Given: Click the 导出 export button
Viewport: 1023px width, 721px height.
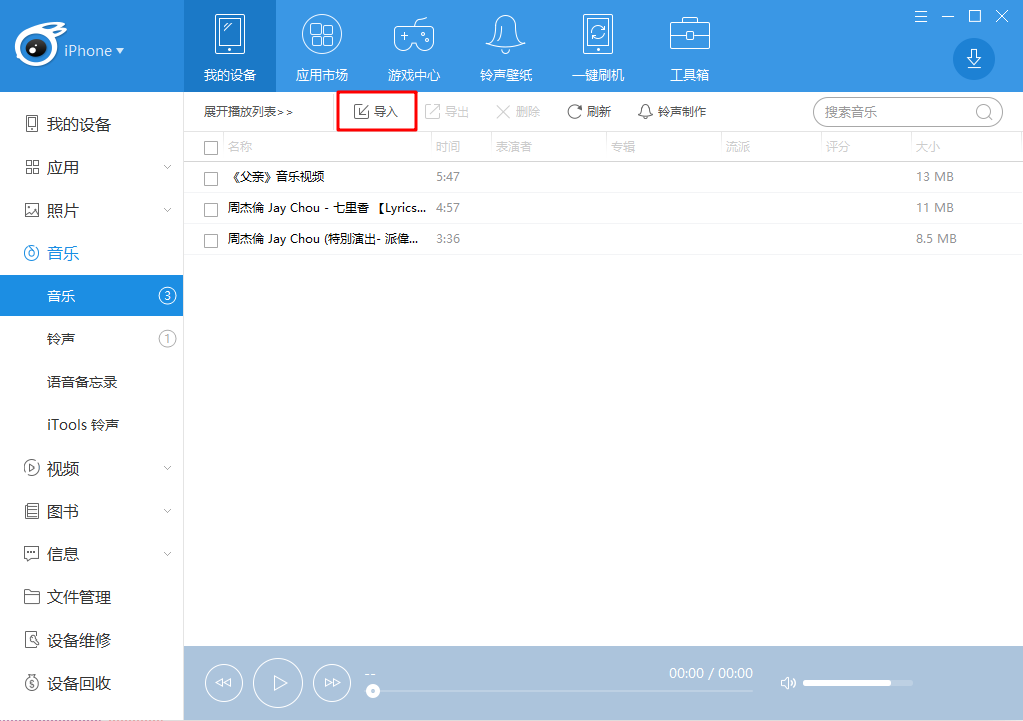Looking at the screenshot, I should (x=447, y=112).
